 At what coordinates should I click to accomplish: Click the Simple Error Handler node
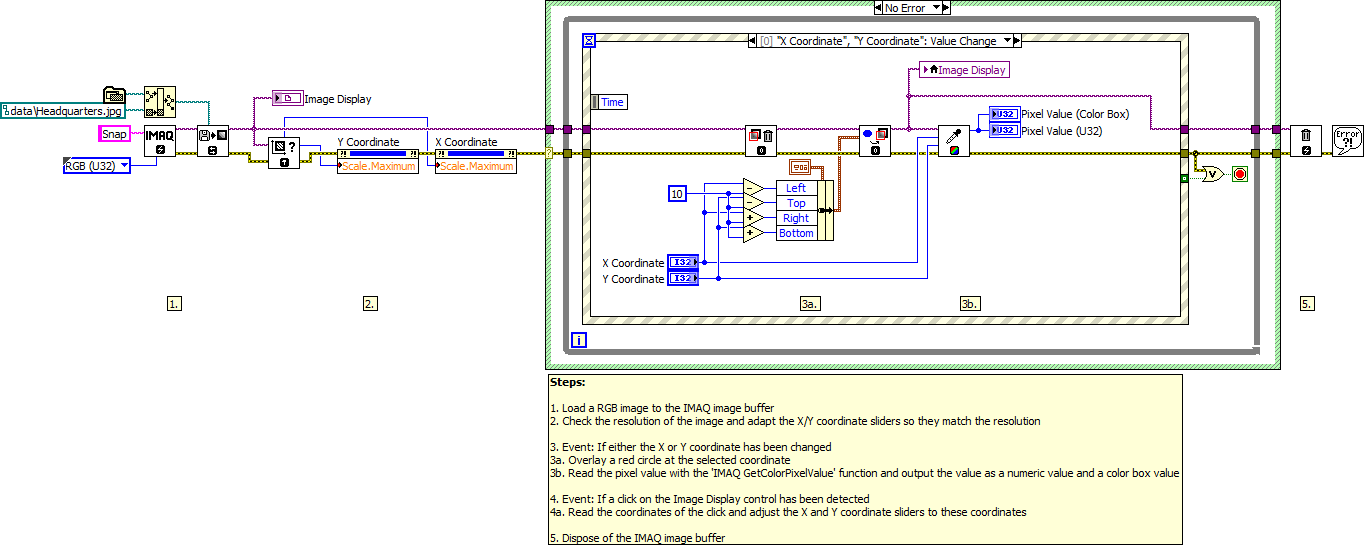(x=1347, y=141)
